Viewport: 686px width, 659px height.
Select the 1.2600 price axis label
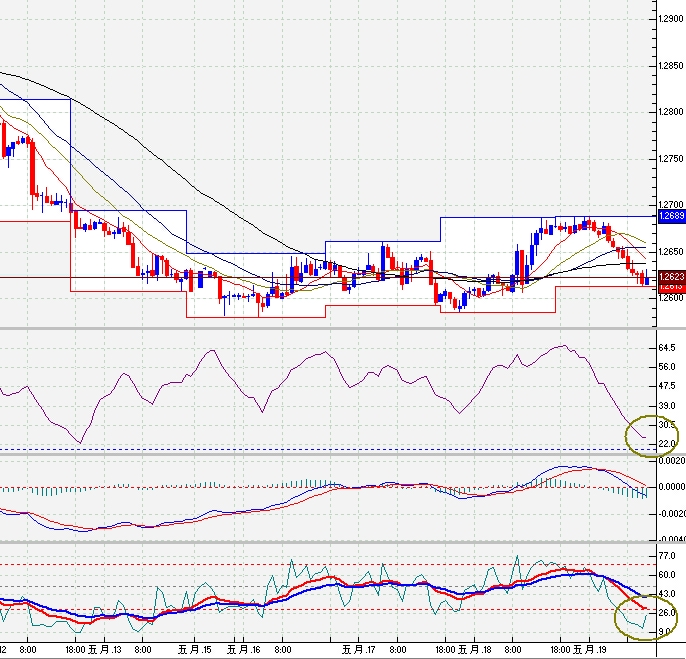pyautogui.click(x=671, y=298)
